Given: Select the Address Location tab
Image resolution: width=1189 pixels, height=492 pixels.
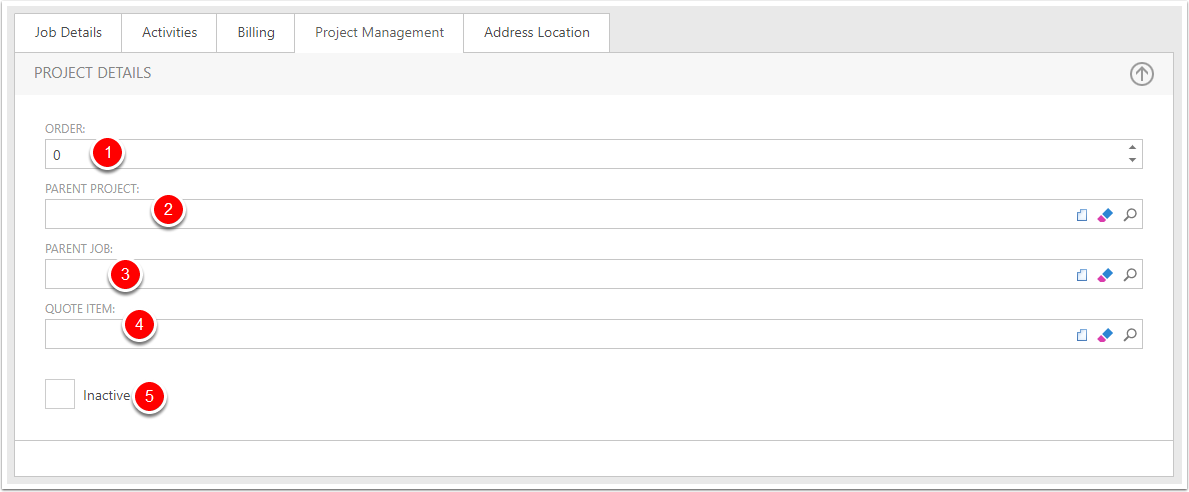Looking at the screenshot, I should 536,32.
